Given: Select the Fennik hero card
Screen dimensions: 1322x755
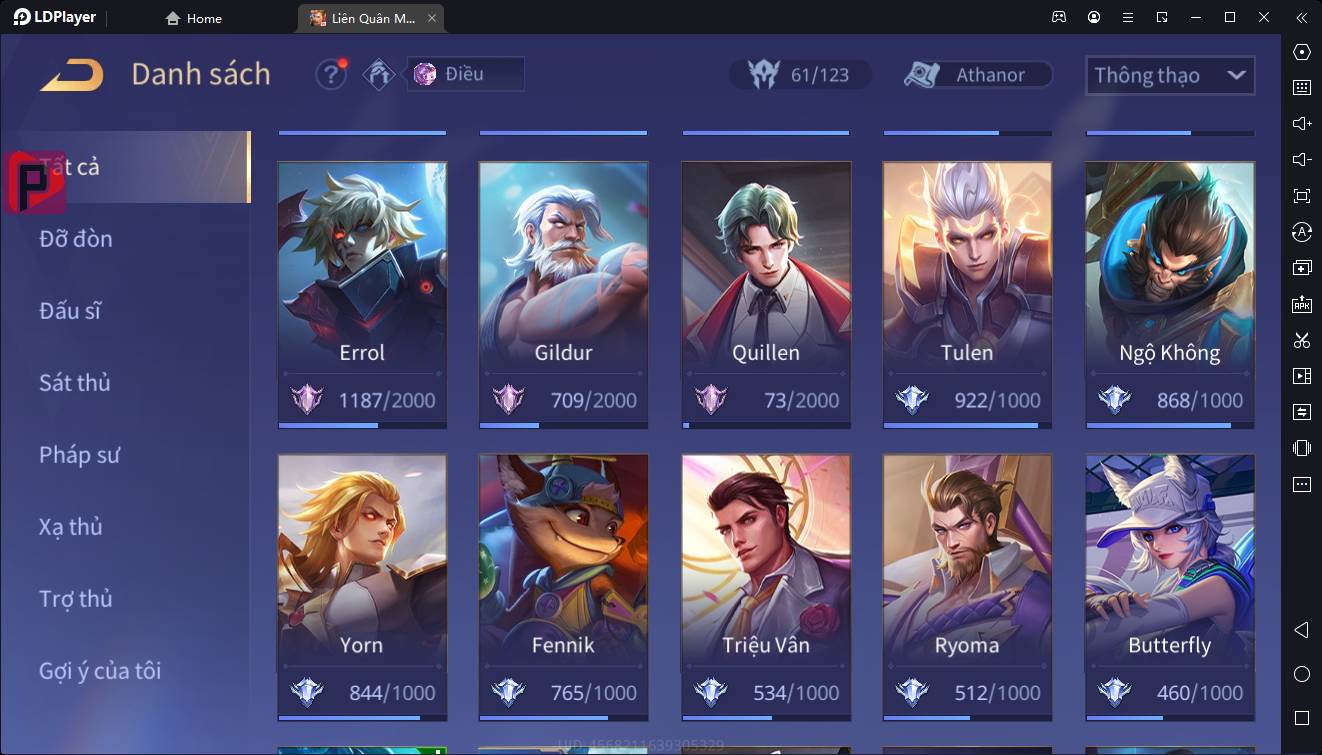Looking at the screenshot, I should [564, 588].
